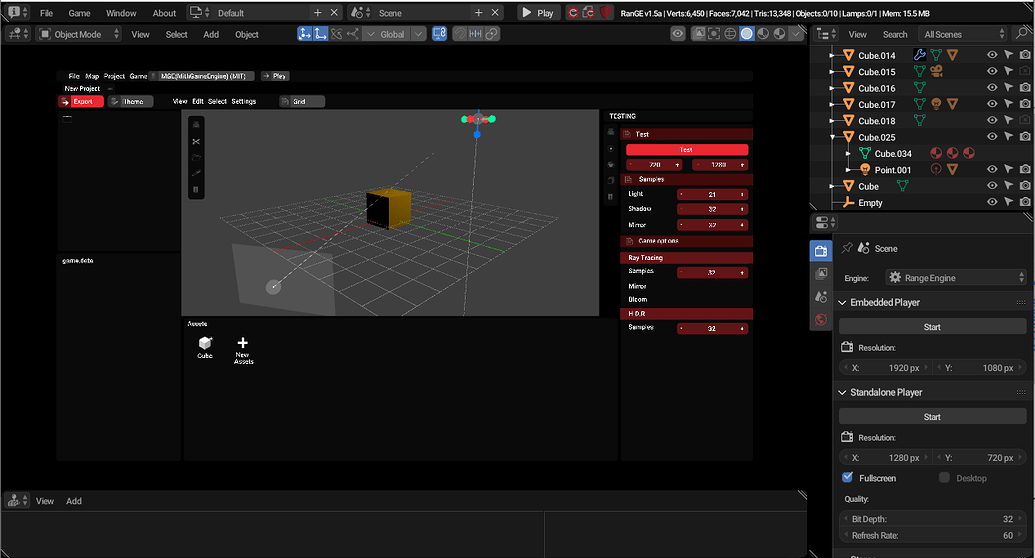
Task: Click first red gear refresh icon in the top bar
Action: [573, 13]
